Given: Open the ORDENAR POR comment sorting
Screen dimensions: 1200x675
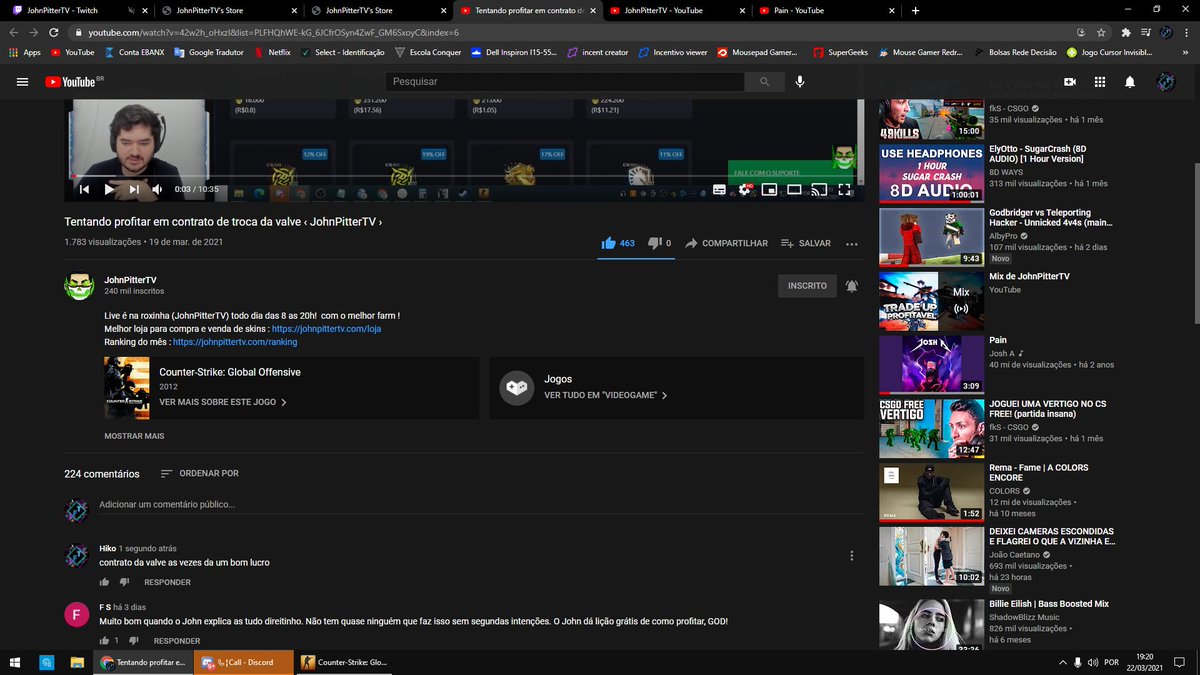Looking at the screenshot, I should point(200,473).
